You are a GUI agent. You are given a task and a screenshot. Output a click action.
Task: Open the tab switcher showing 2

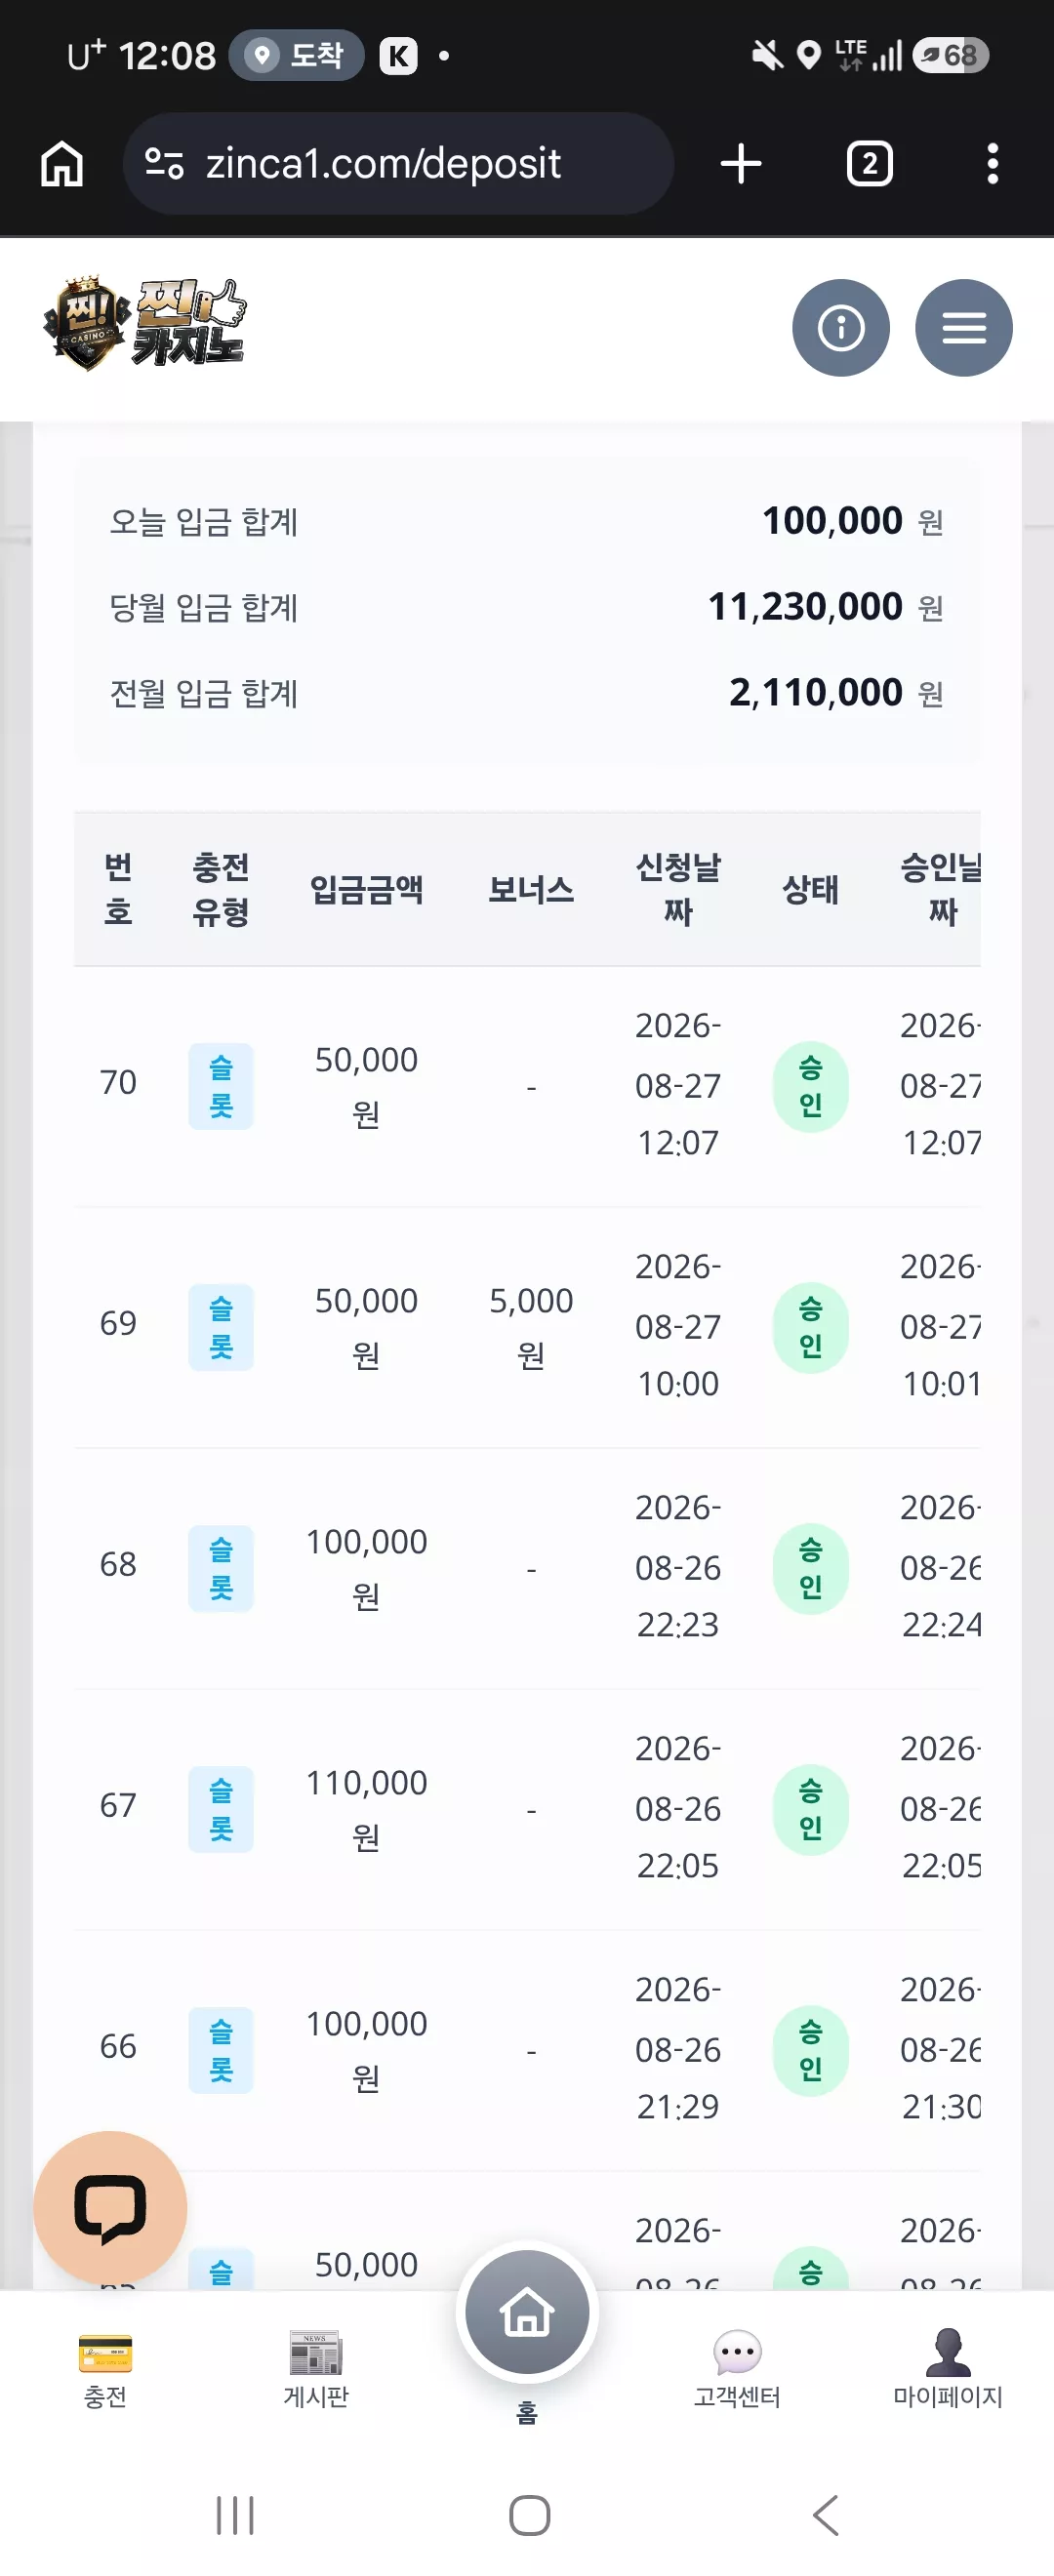869,163
